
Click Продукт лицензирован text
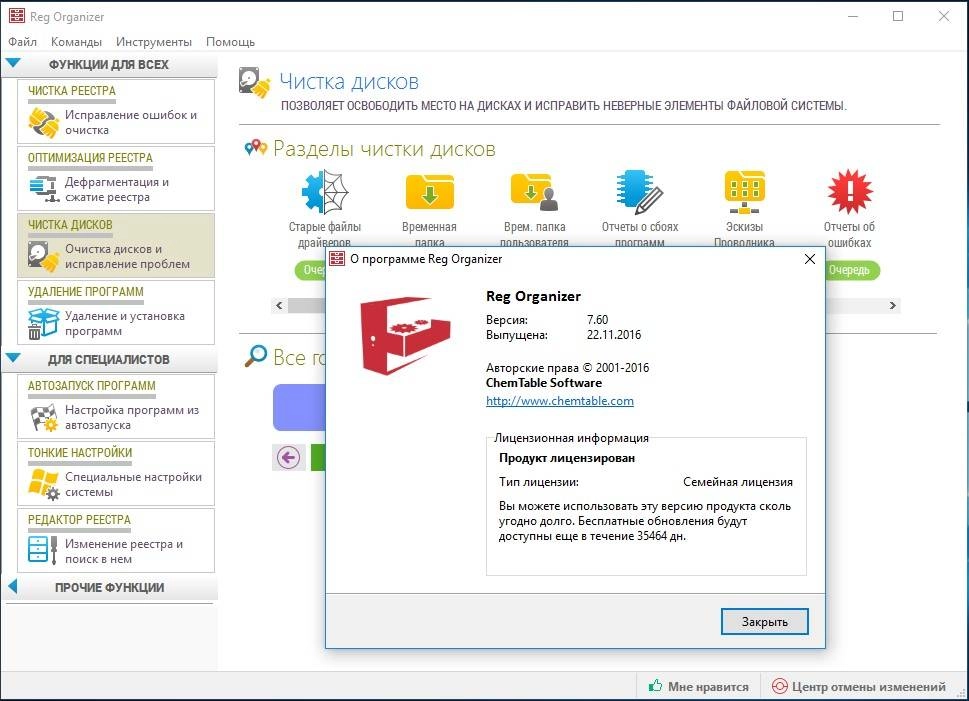click(567, 458)
